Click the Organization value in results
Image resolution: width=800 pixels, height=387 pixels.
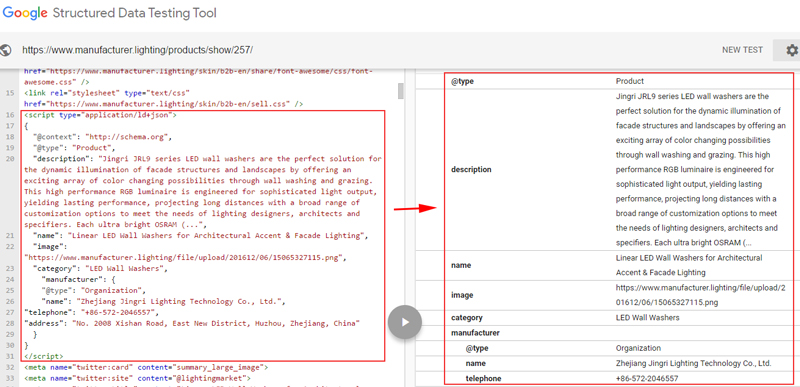[638, 348]
